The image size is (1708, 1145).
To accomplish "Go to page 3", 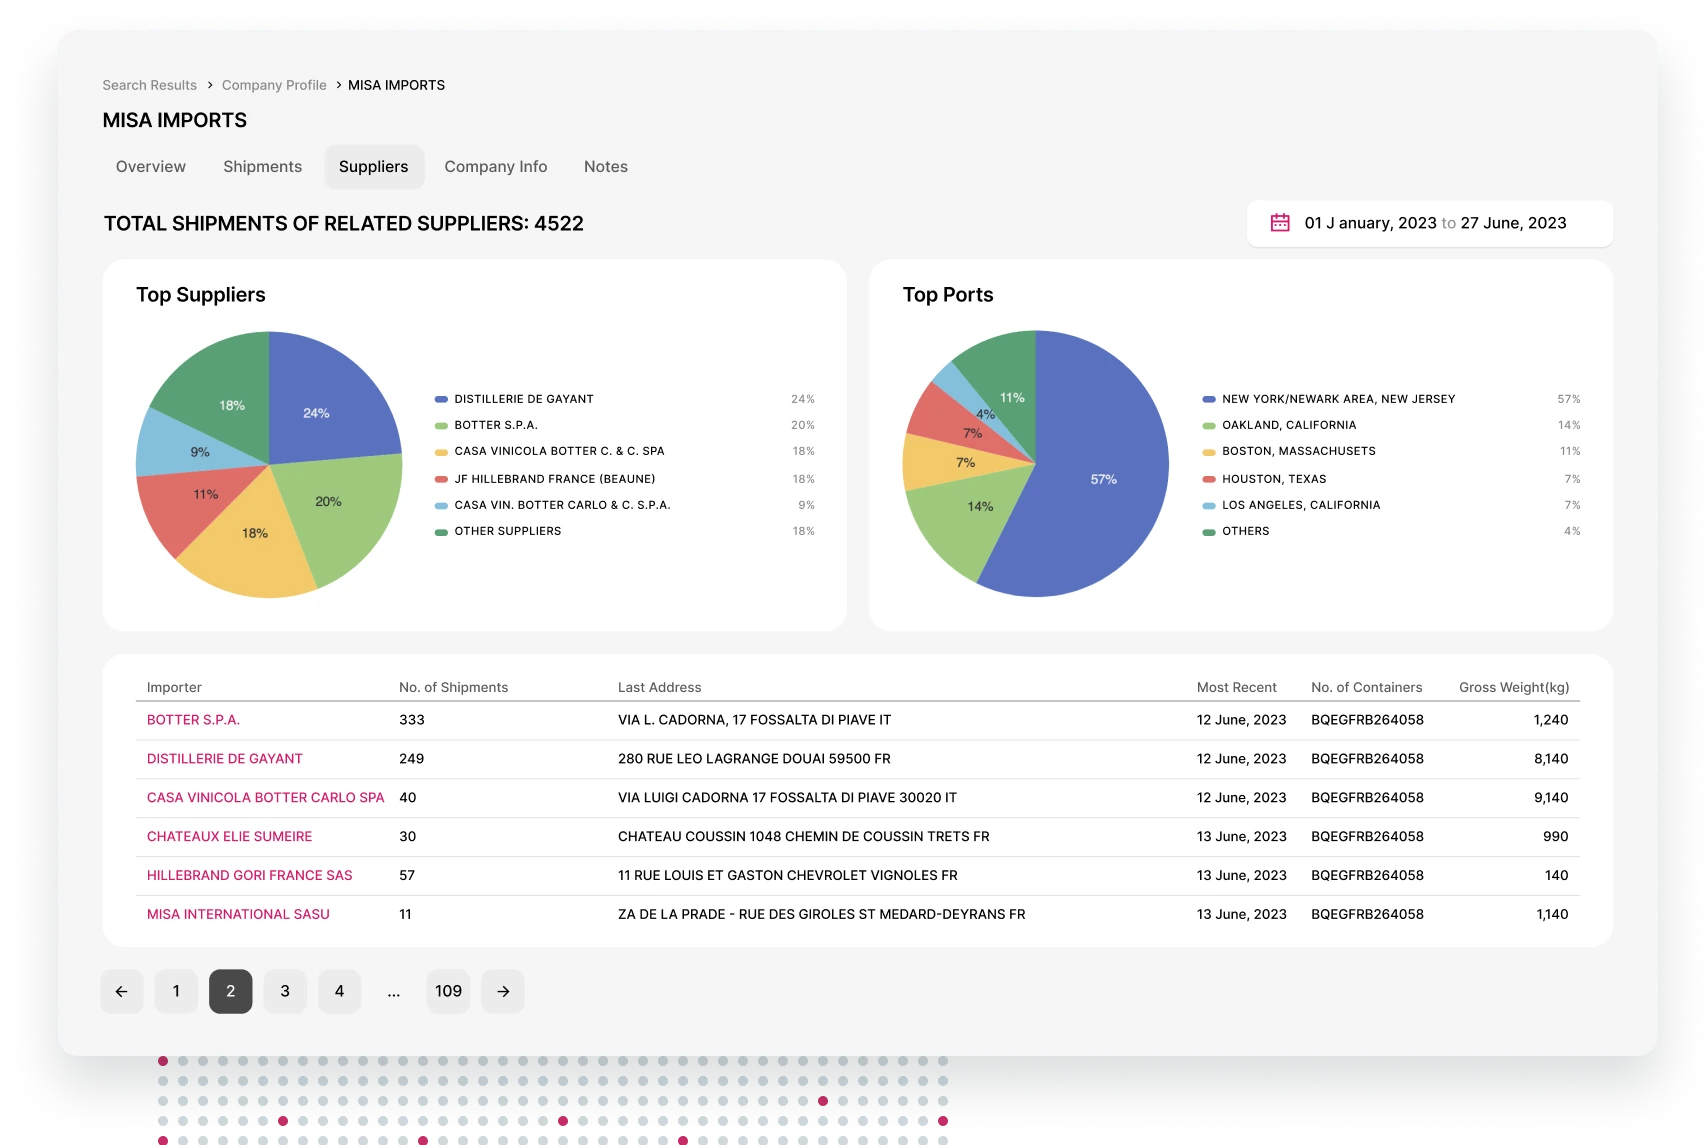I will coord(285,991).
